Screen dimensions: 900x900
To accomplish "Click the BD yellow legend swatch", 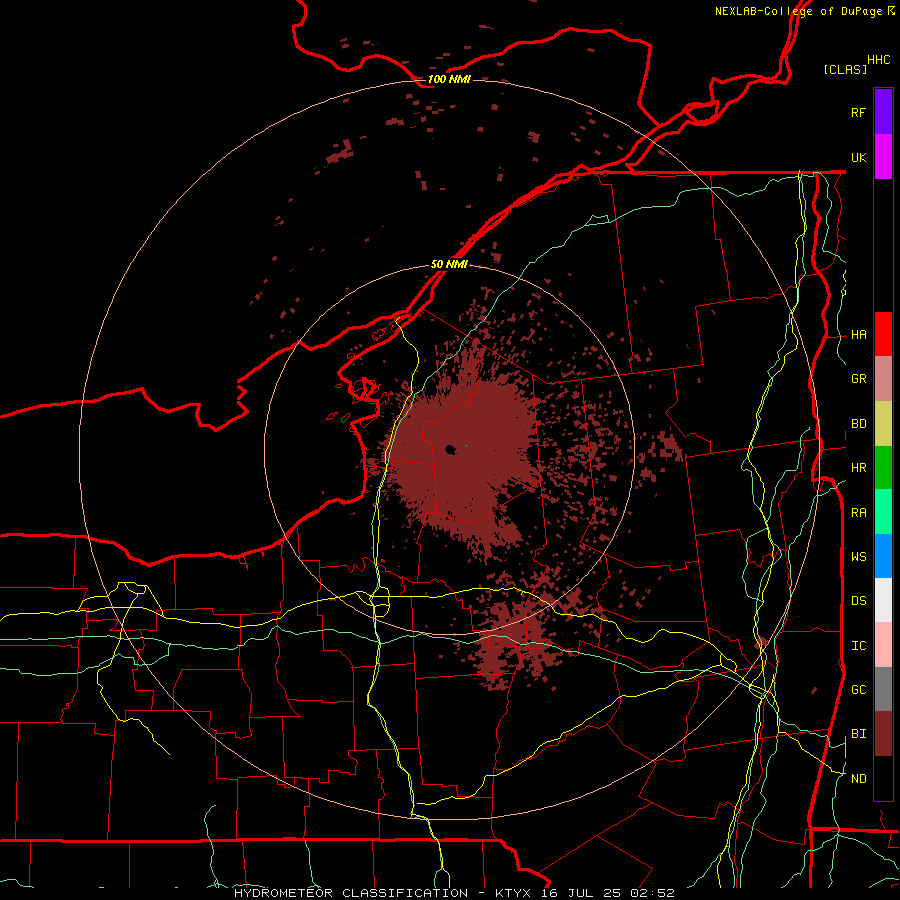I will (883, 424).
